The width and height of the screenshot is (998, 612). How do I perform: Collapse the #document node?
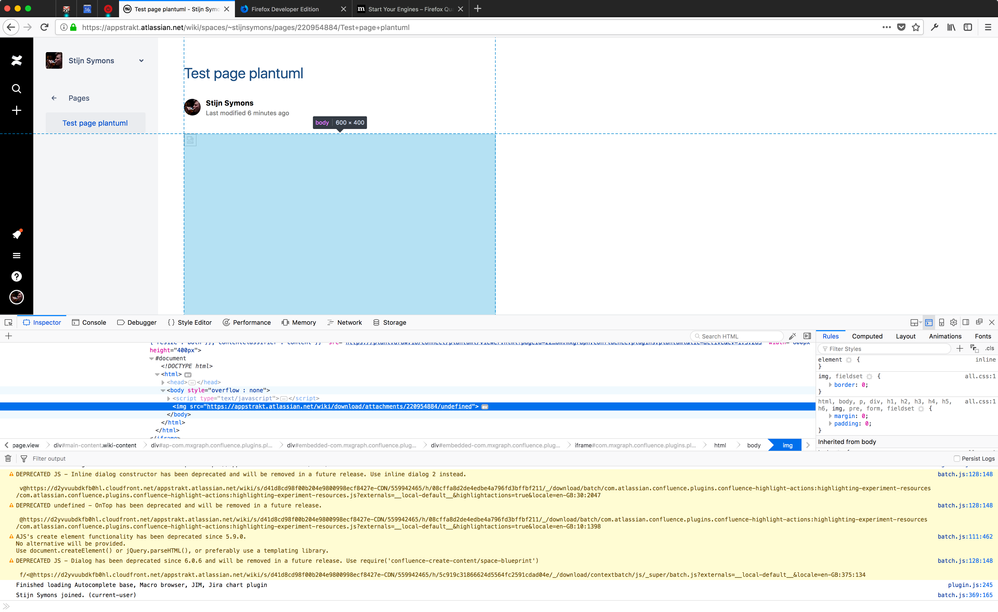151,358
